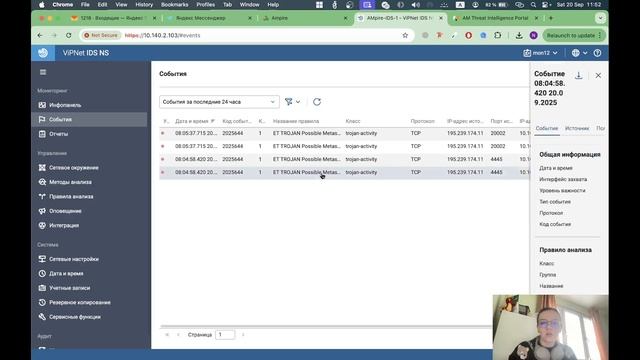
Task: Switch to AM Threat Intelligence Portal tab
Action: (x=495, y=18)
